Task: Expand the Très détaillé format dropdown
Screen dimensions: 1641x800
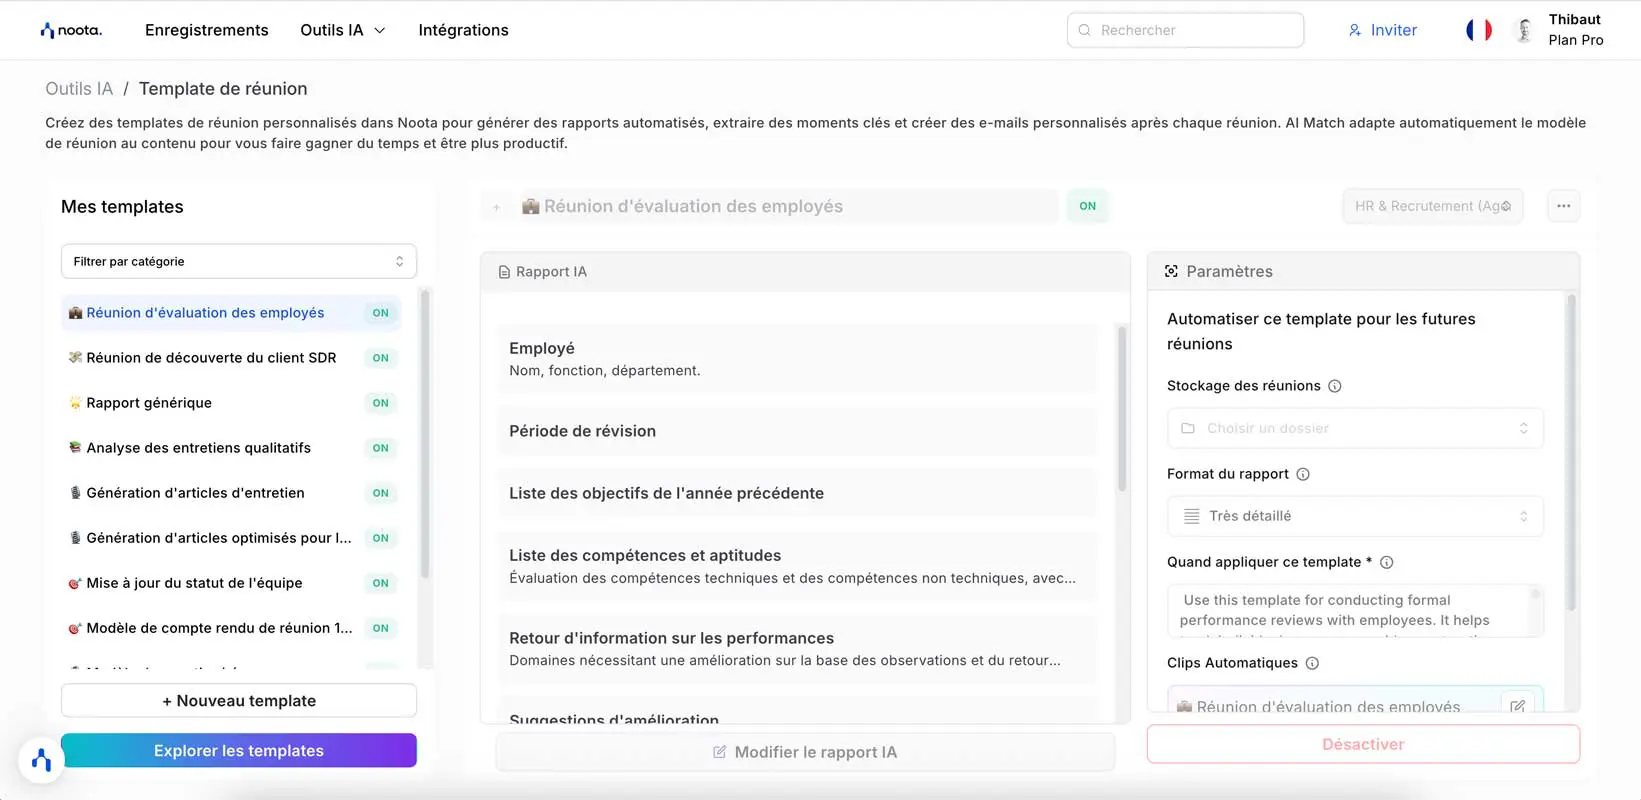Action: point(1354,516)
